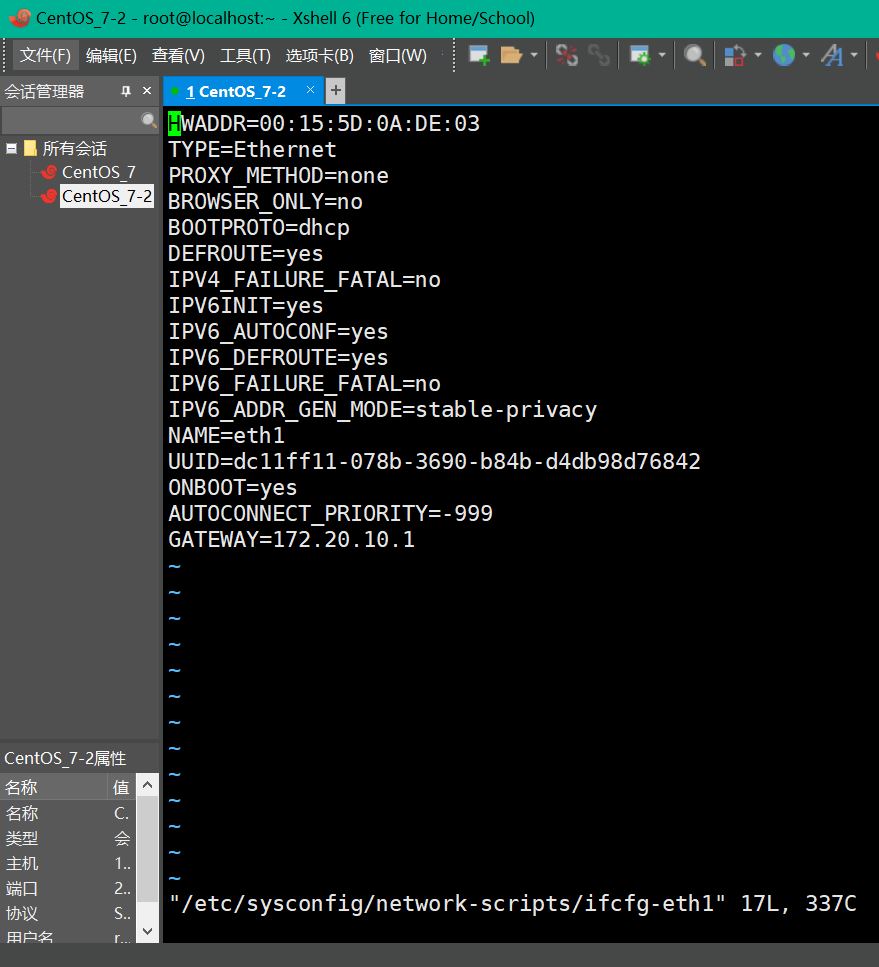Click the Xshell app icon in title bar
The height and width of the screenshot is (967, 879).
tap(19, 18)
